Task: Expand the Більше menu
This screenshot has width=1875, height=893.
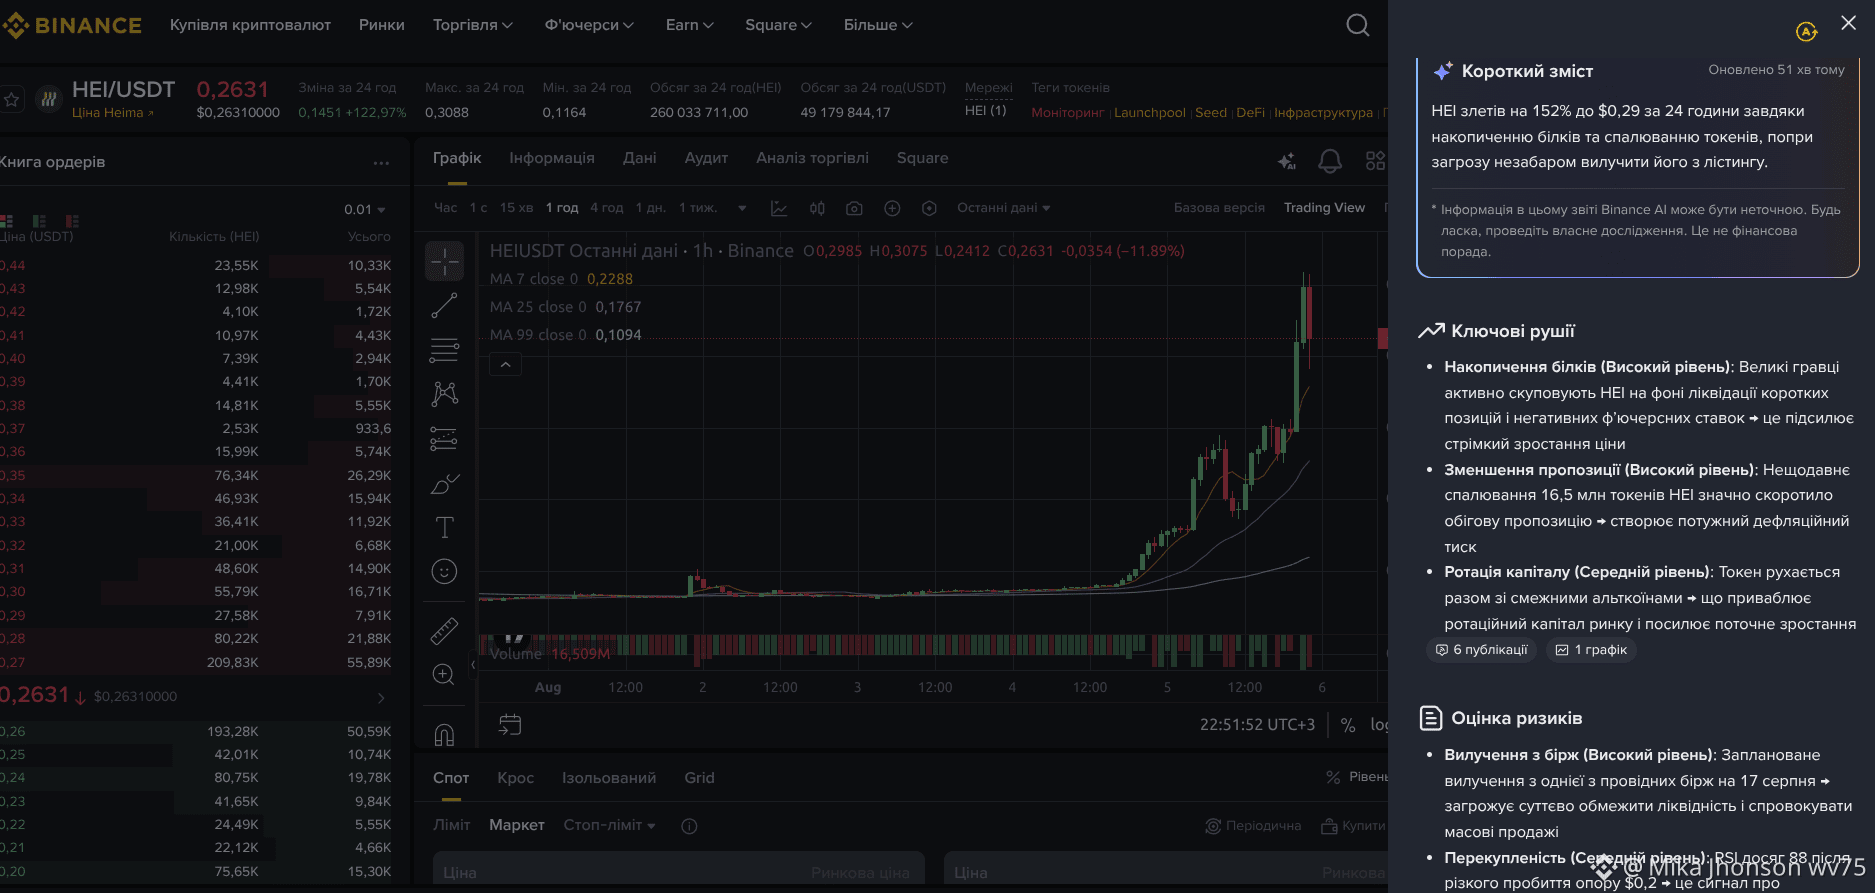Action: coord(878,25)
